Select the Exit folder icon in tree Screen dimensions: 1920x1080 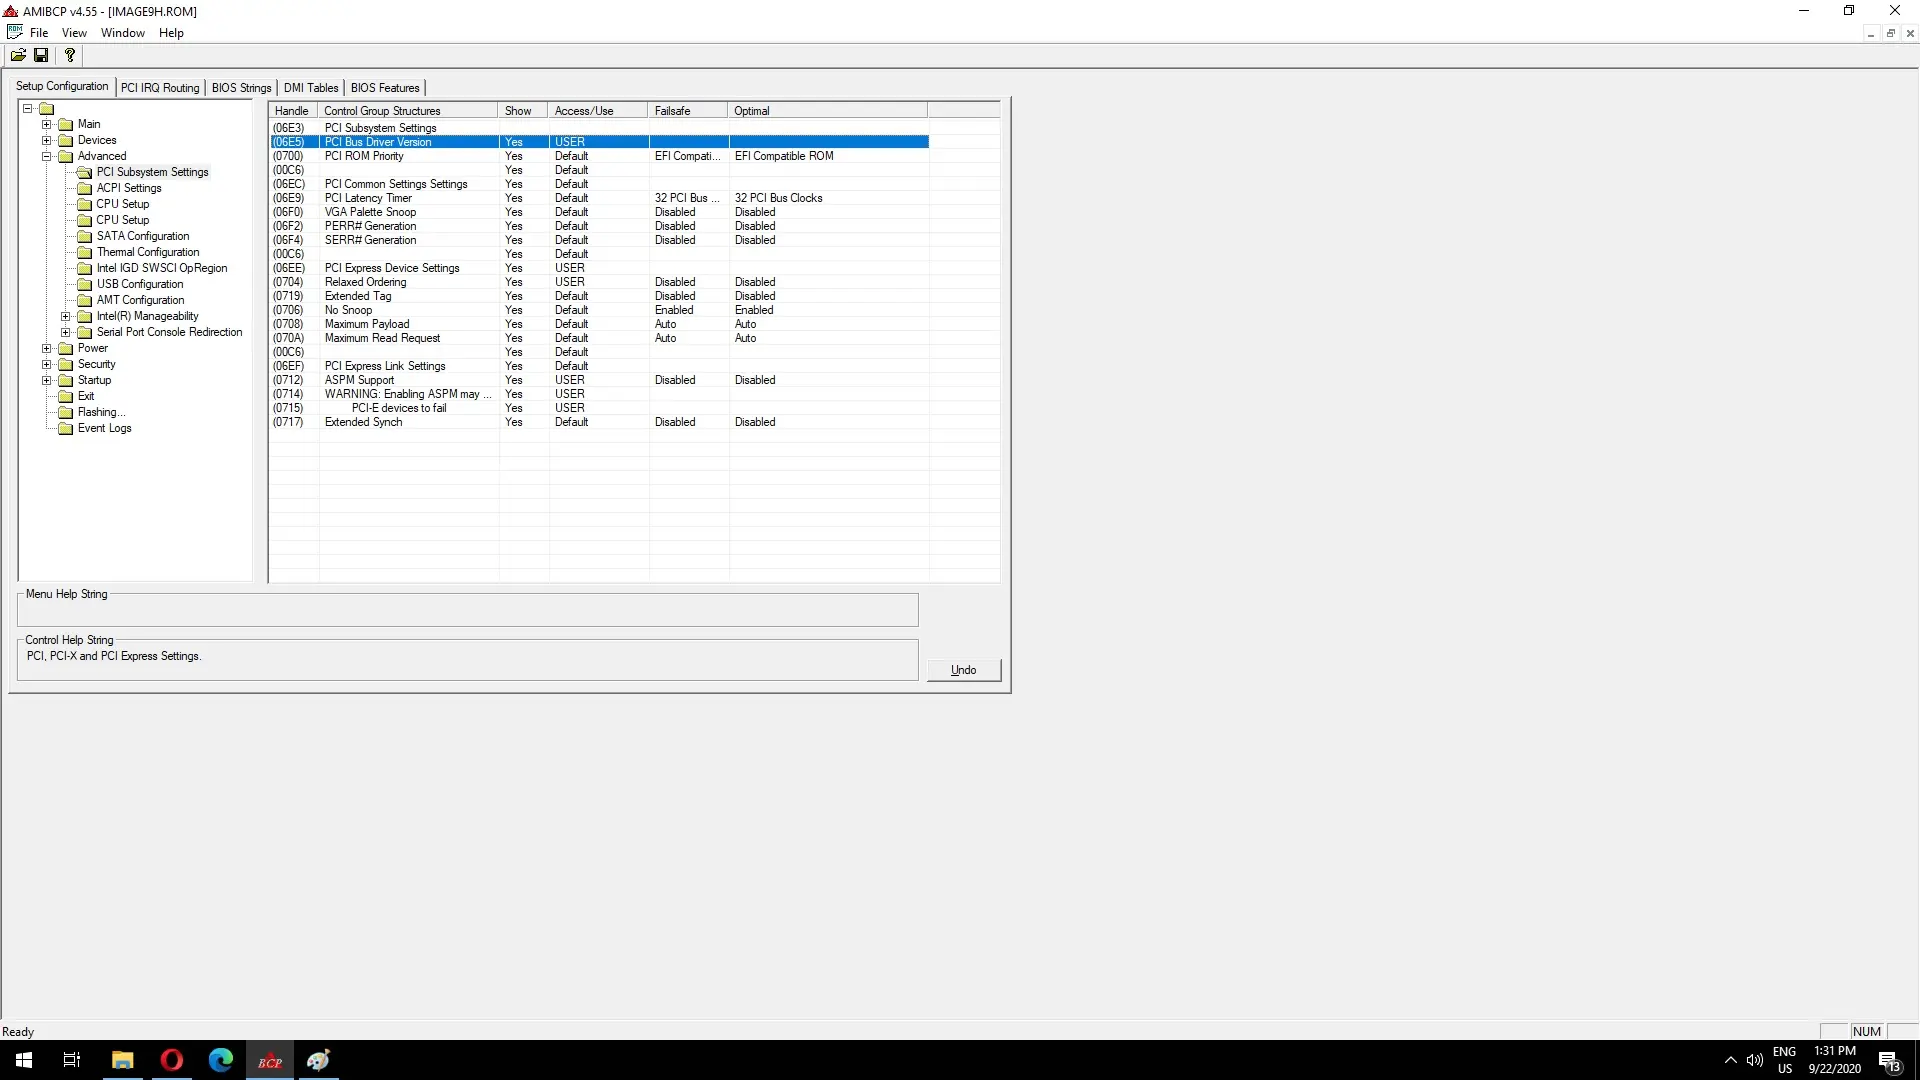(66, 396)
